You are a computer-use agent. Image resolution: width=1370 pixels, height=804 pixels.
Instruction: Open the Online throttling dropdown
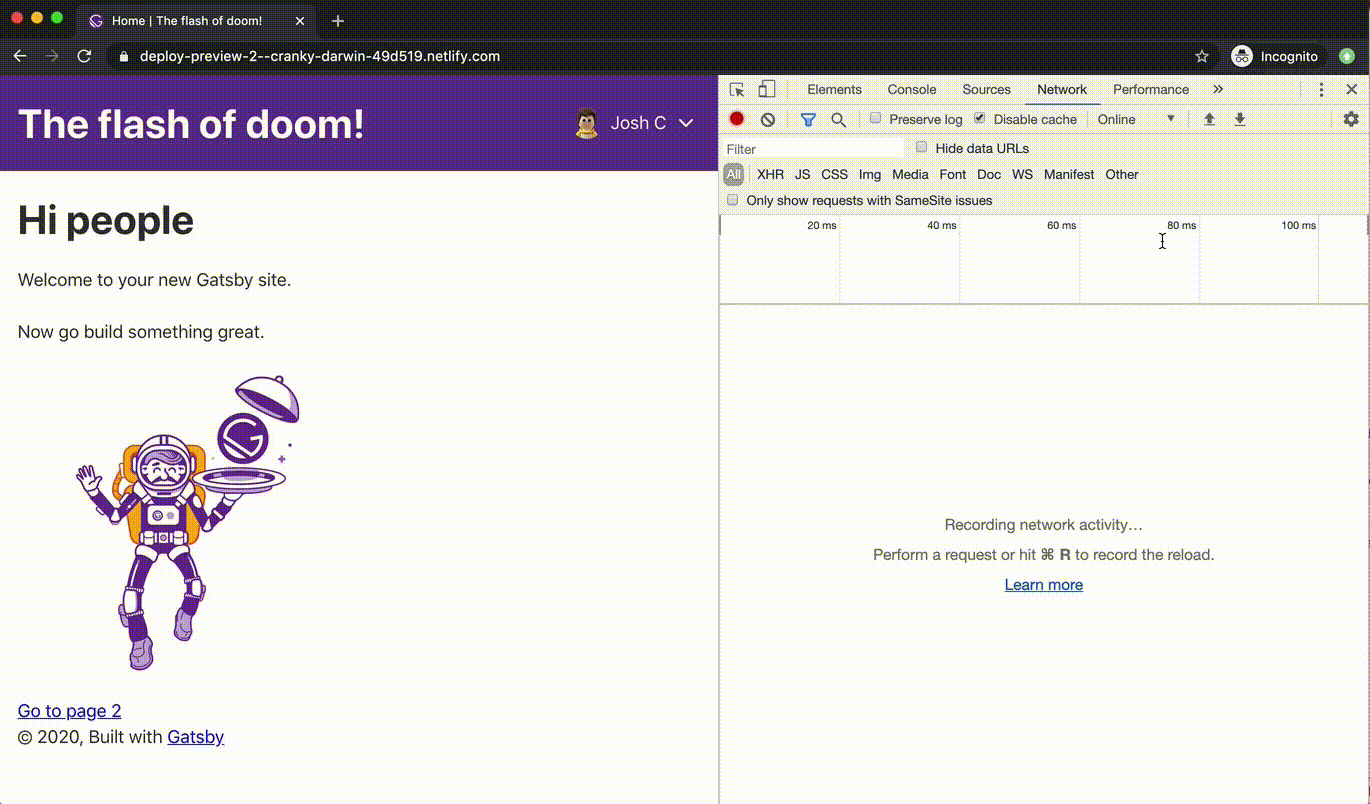pyautogui.click(x=1136, y=119)
